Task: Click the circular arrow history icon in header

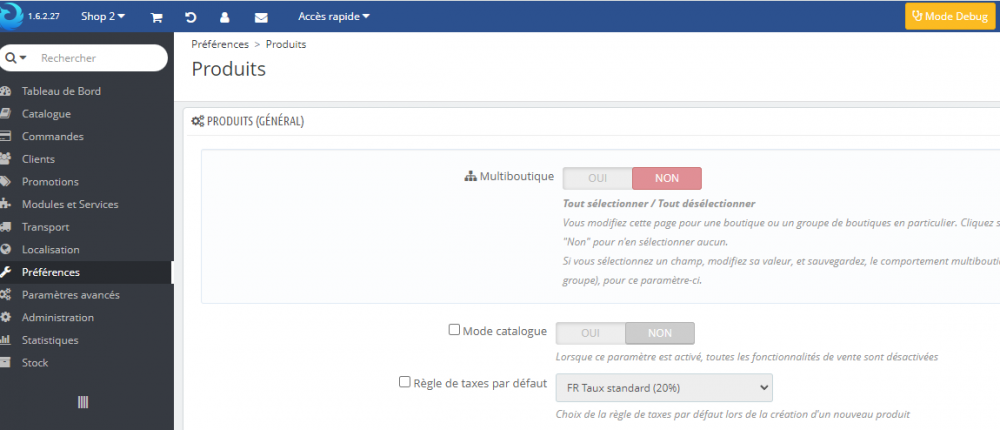Action: pyautogui.click(x=190, y=17)
